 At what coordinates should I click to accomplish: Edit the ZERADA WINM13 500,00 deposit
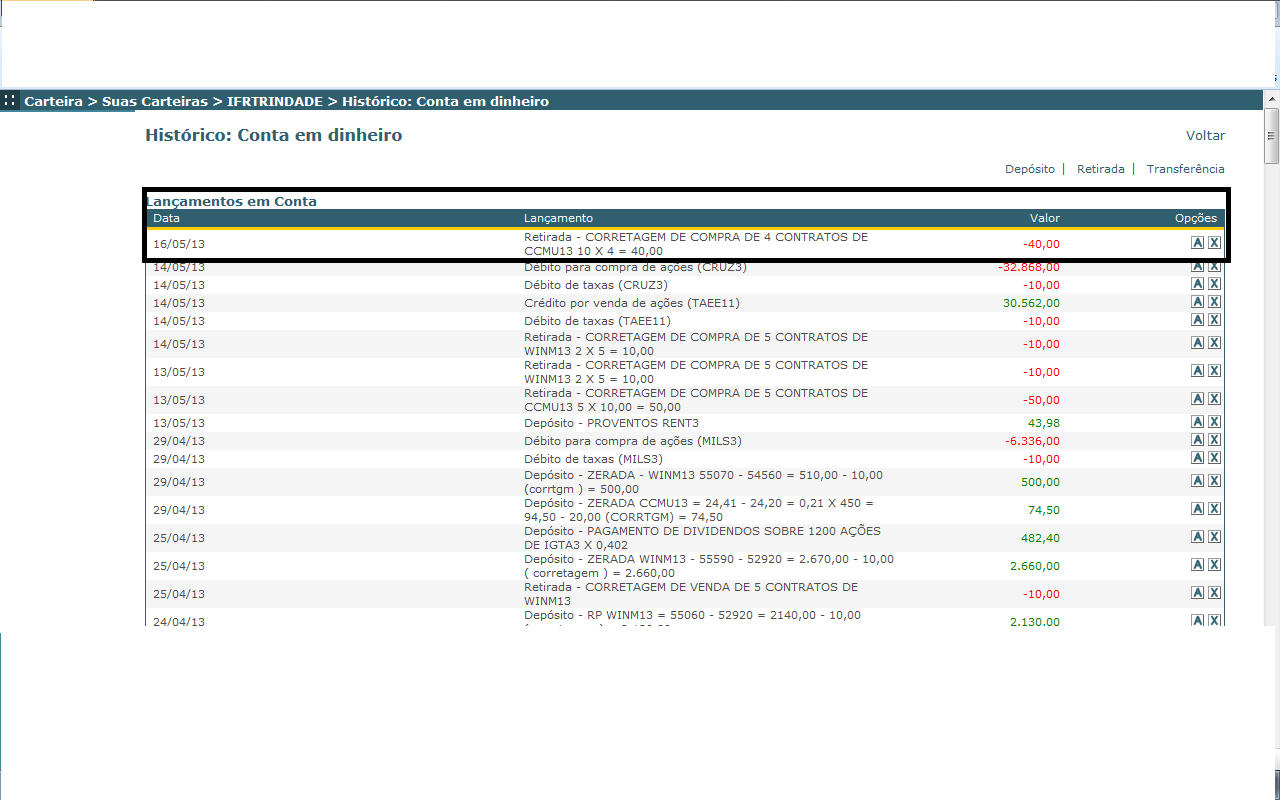tap(1197, 481)
